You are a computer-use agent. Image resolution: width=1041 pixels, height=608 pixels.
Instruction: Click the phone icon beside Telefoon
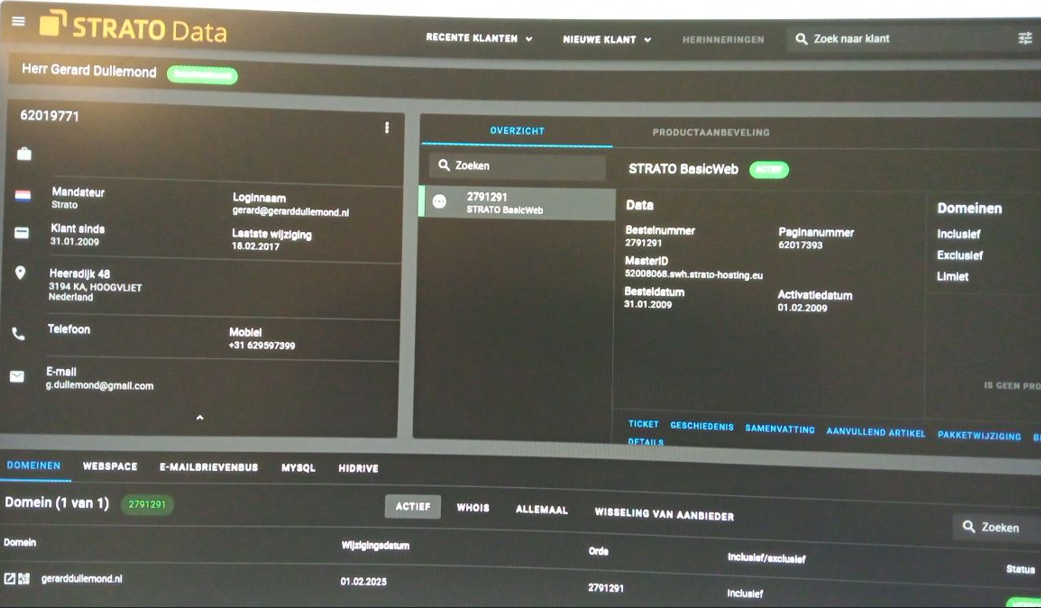point(18,334)
